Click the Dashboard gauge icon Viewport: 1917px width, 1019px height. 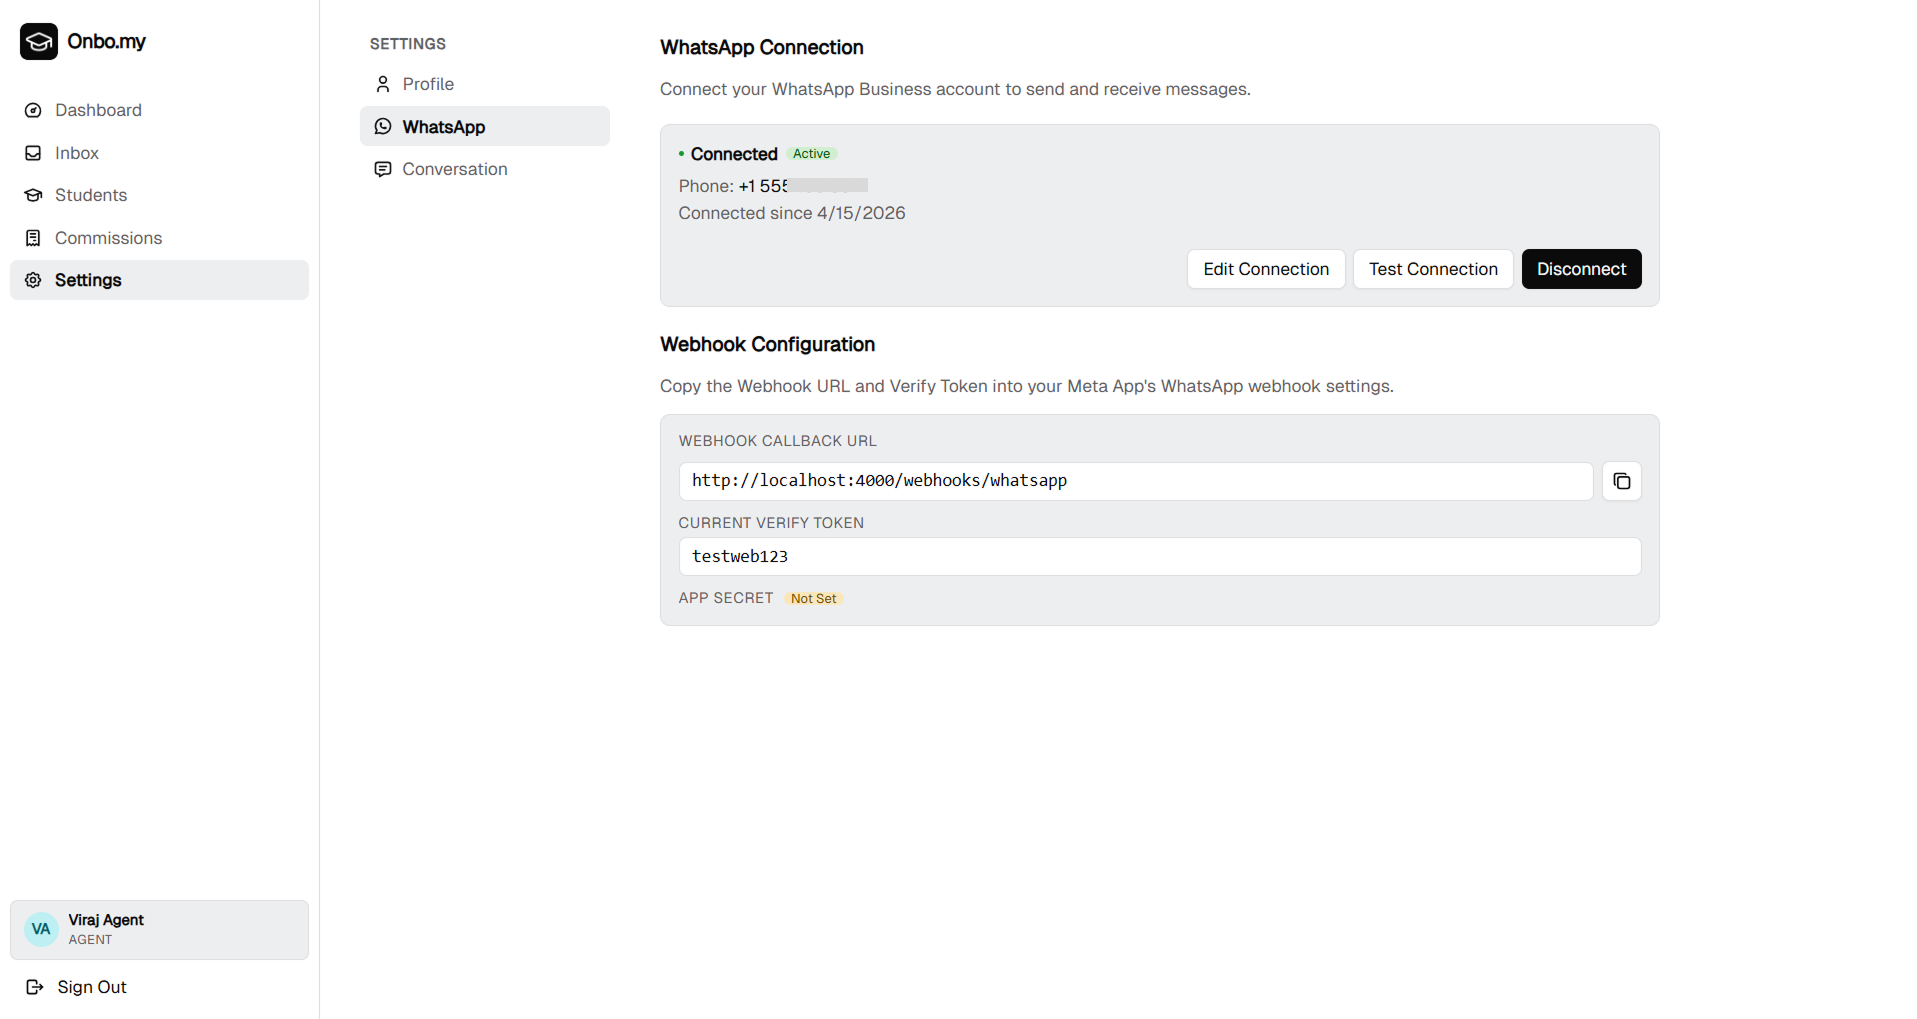(x=33, y=110)
